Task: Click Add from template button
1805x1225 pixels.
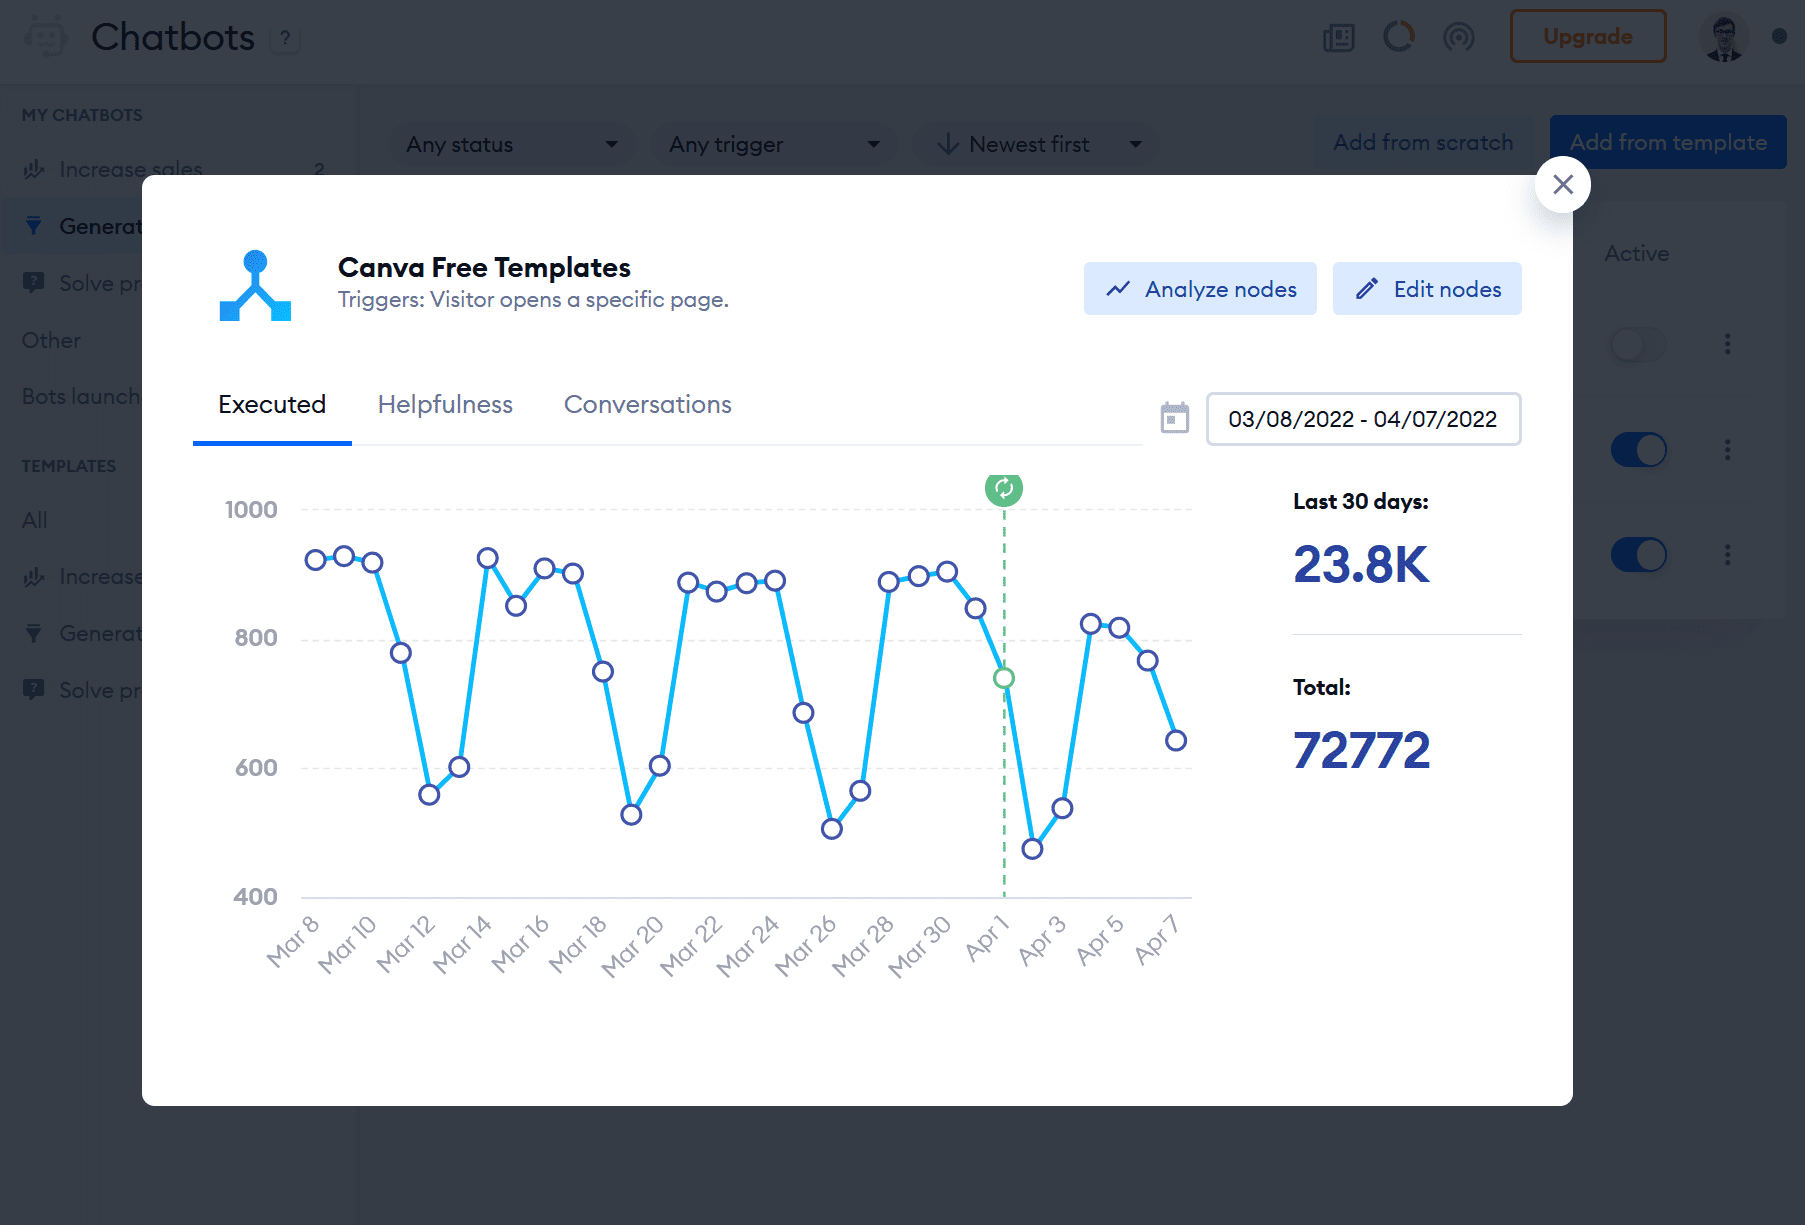Action: click(1668, 143)
